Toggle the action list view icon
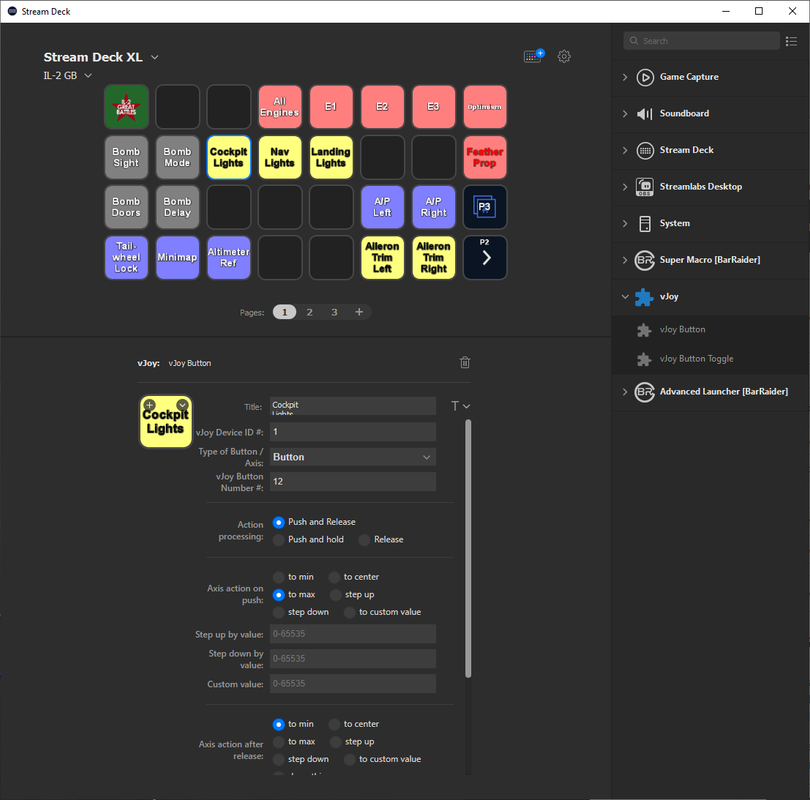 [x=791, y=41]
